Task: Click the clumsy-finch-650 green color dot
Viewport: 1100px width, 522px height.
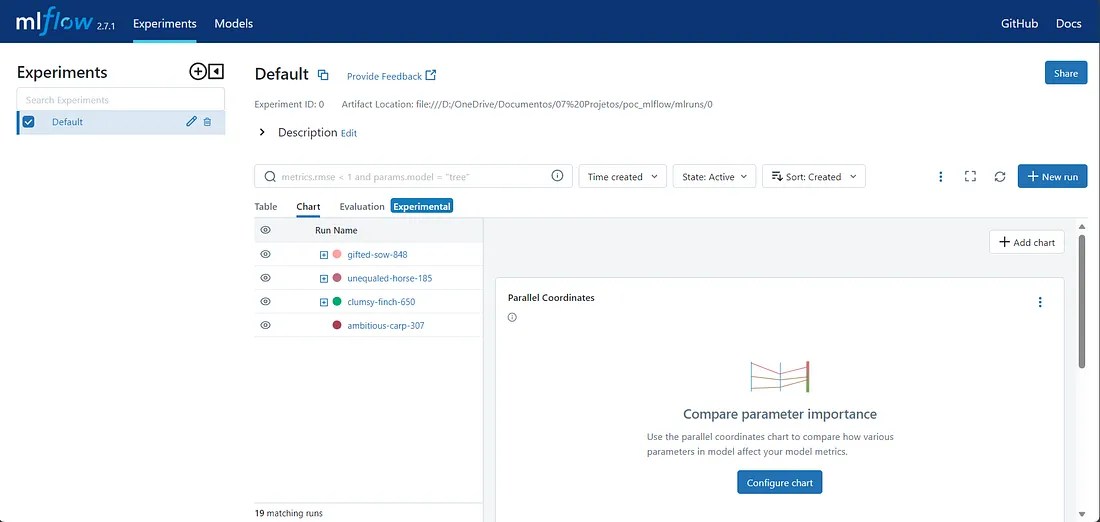Action: [337, 302]
